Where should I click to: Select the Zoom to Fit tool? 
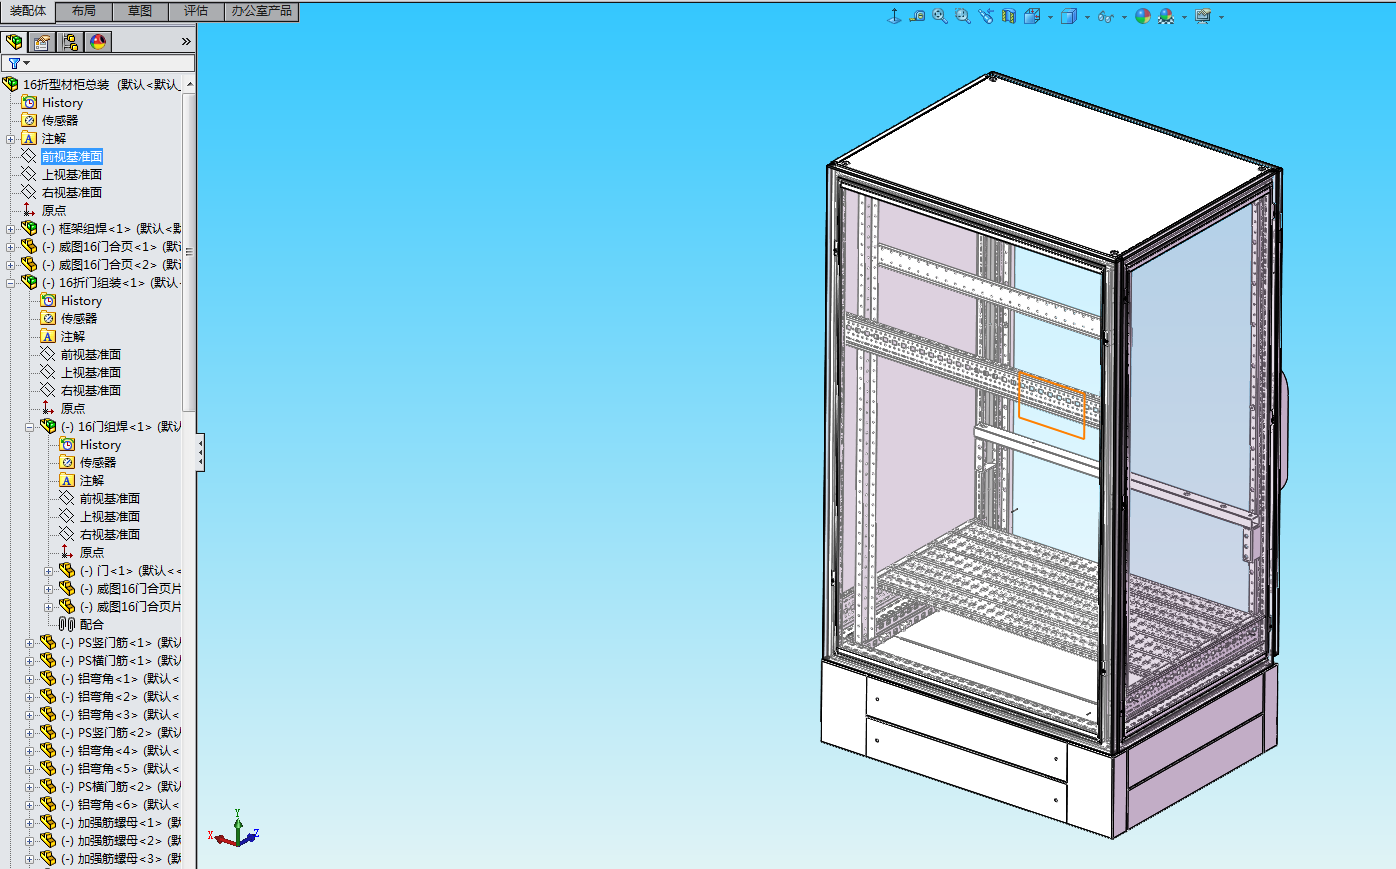coord(938,17)
